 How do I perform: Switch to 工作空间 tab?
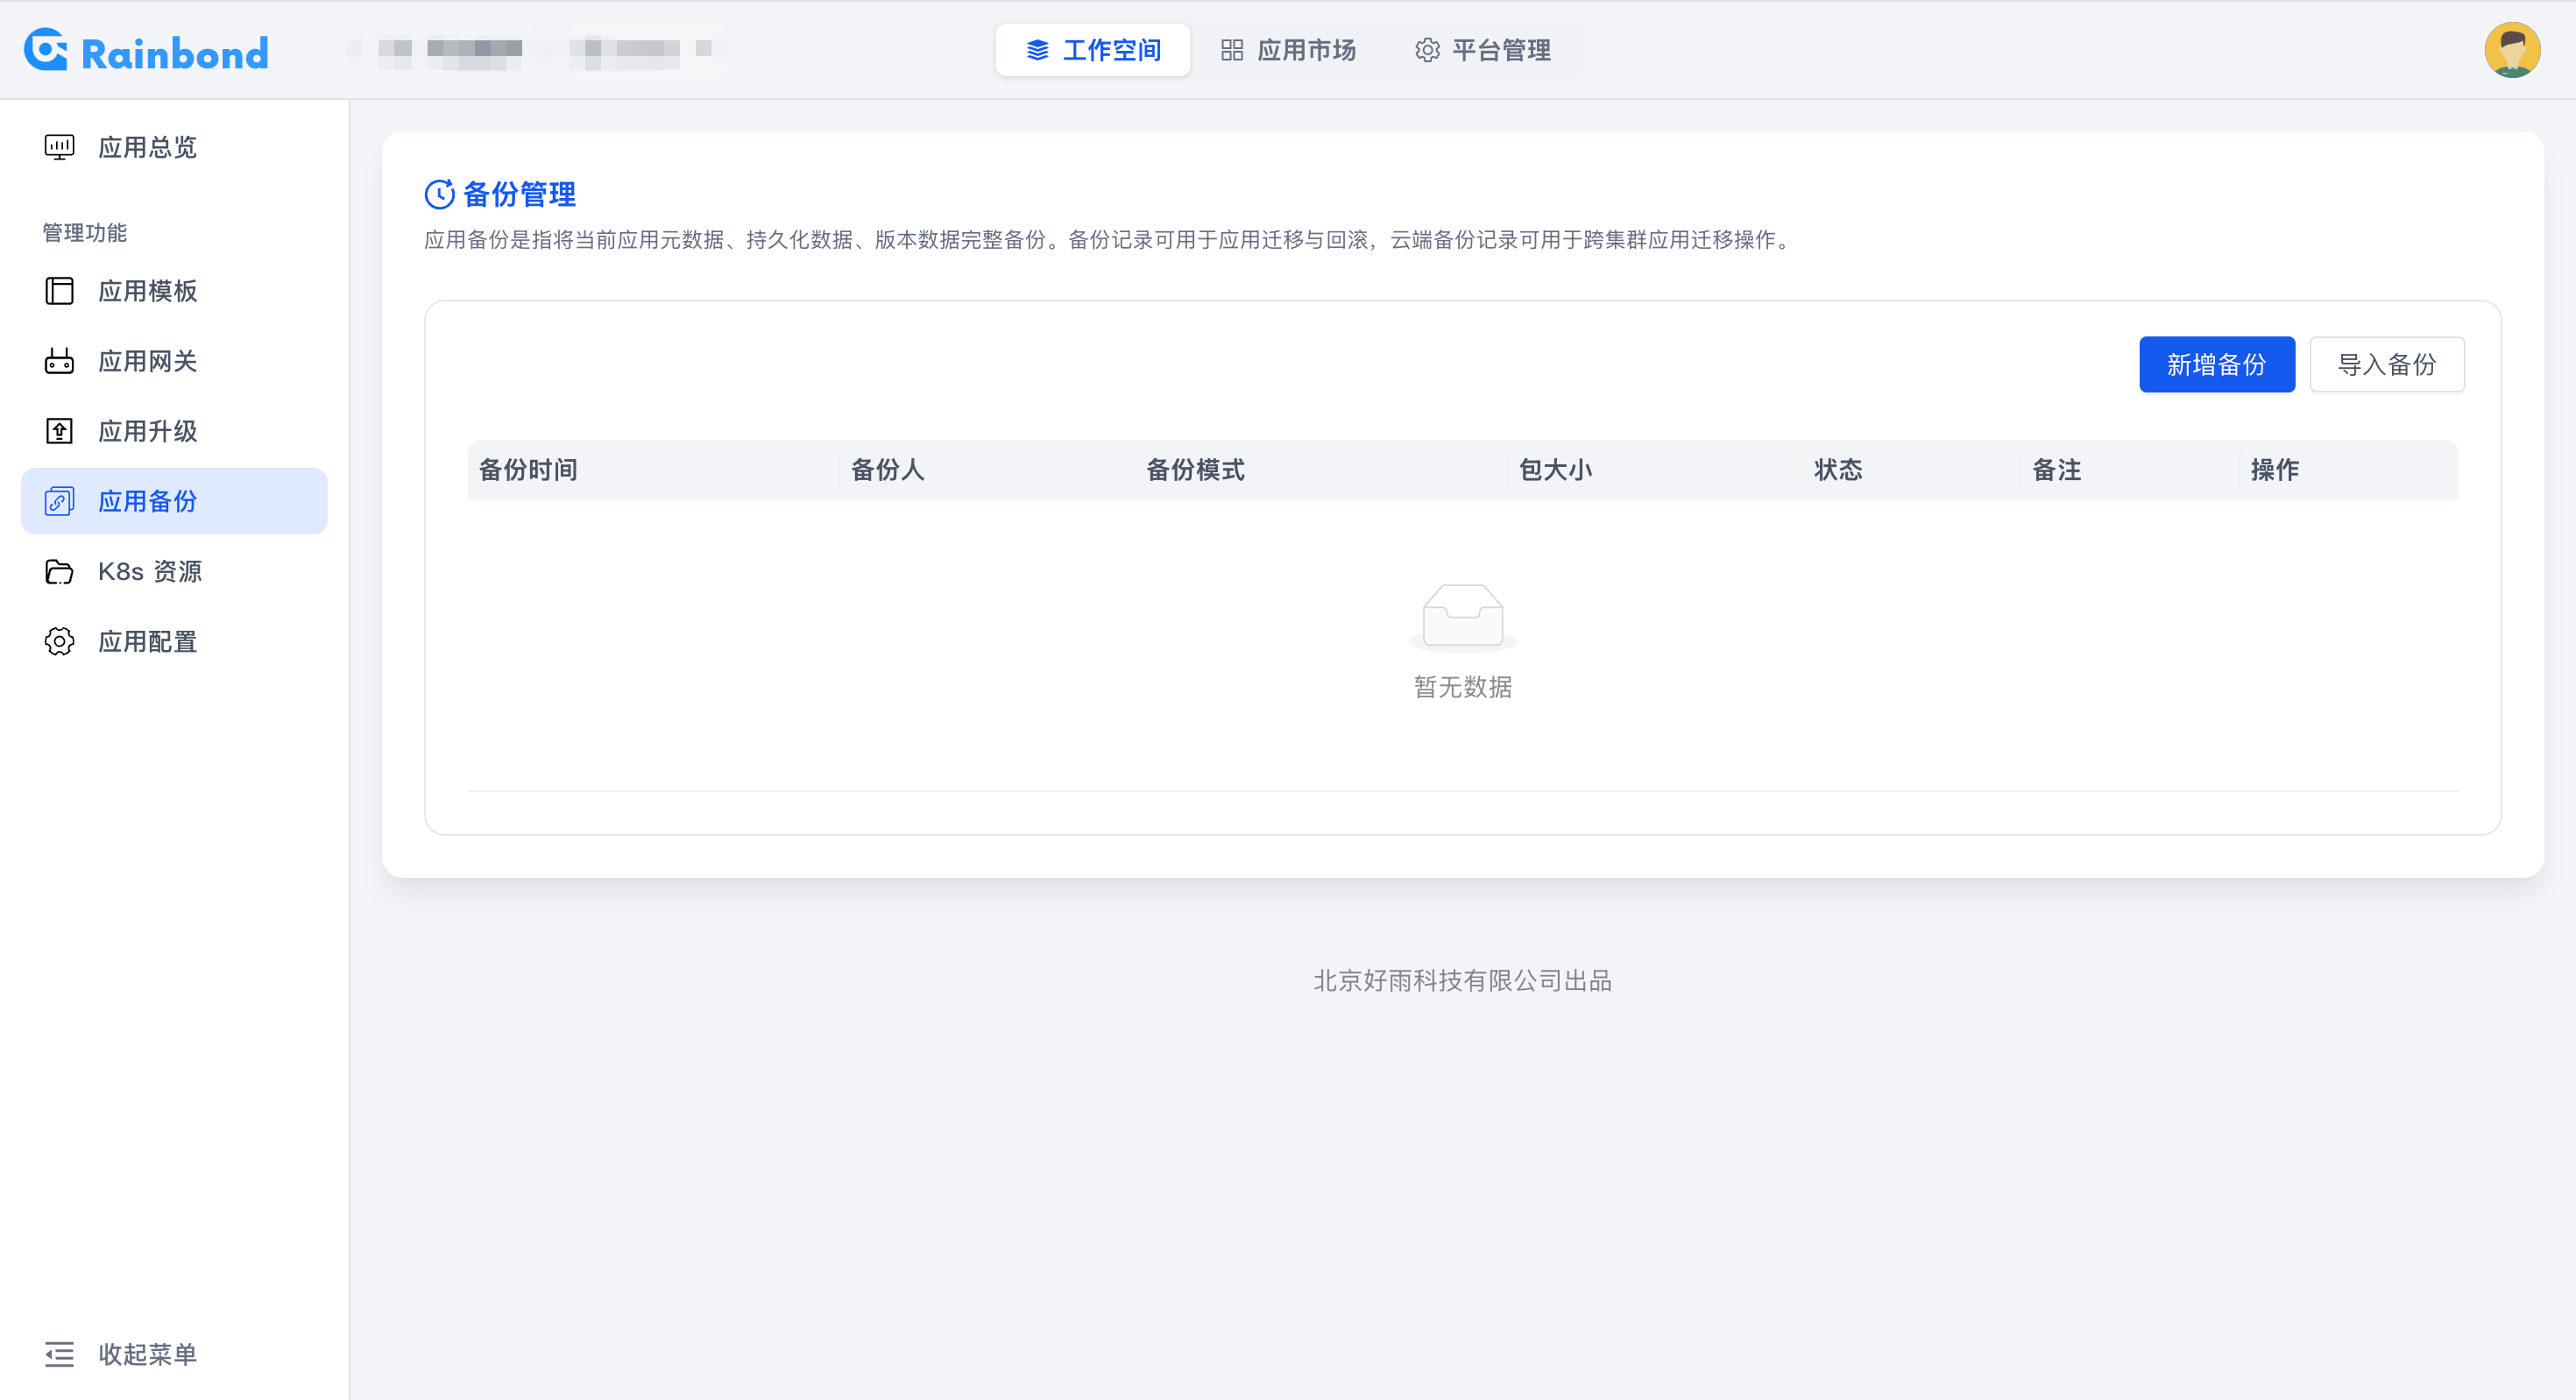(1093, 50)
